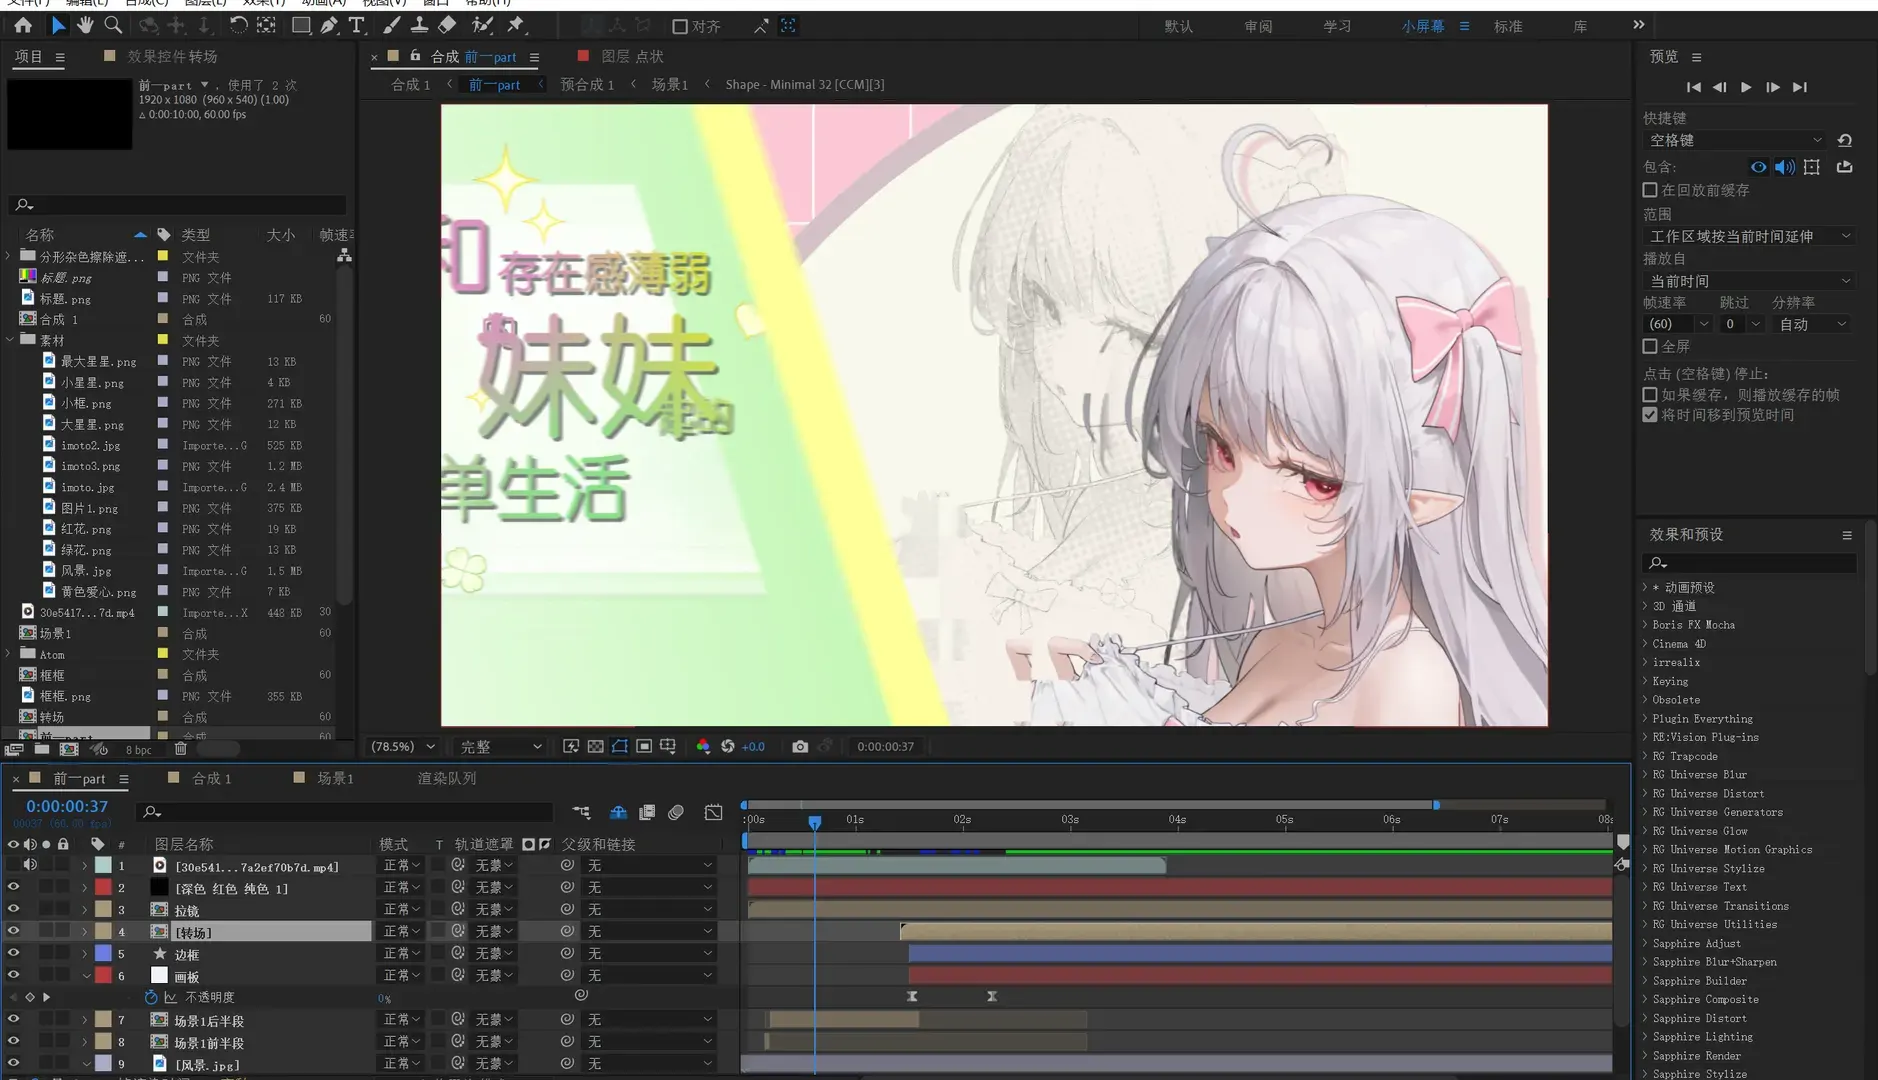Toggle the transparency grid in the viewer
The image size is (1878, 1080).
click(595, 746)
